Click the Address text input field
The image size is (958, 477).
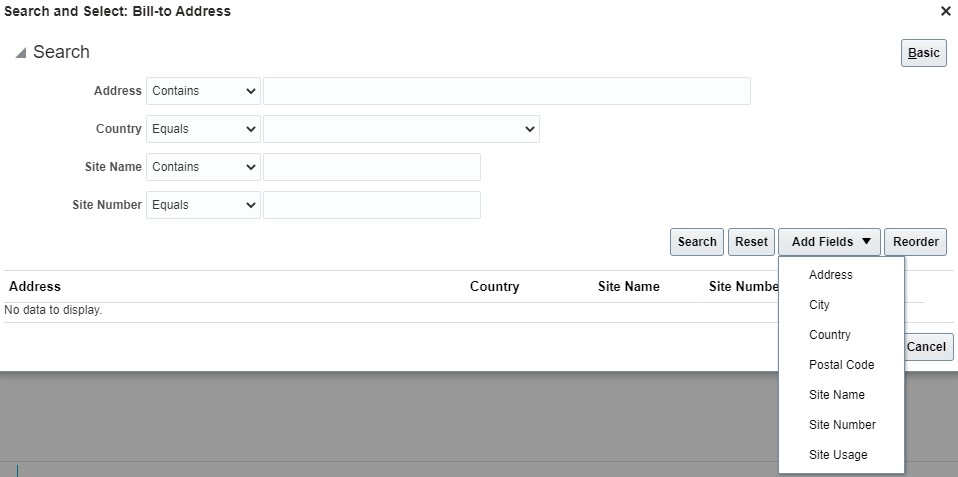click(x=506, y=91)
